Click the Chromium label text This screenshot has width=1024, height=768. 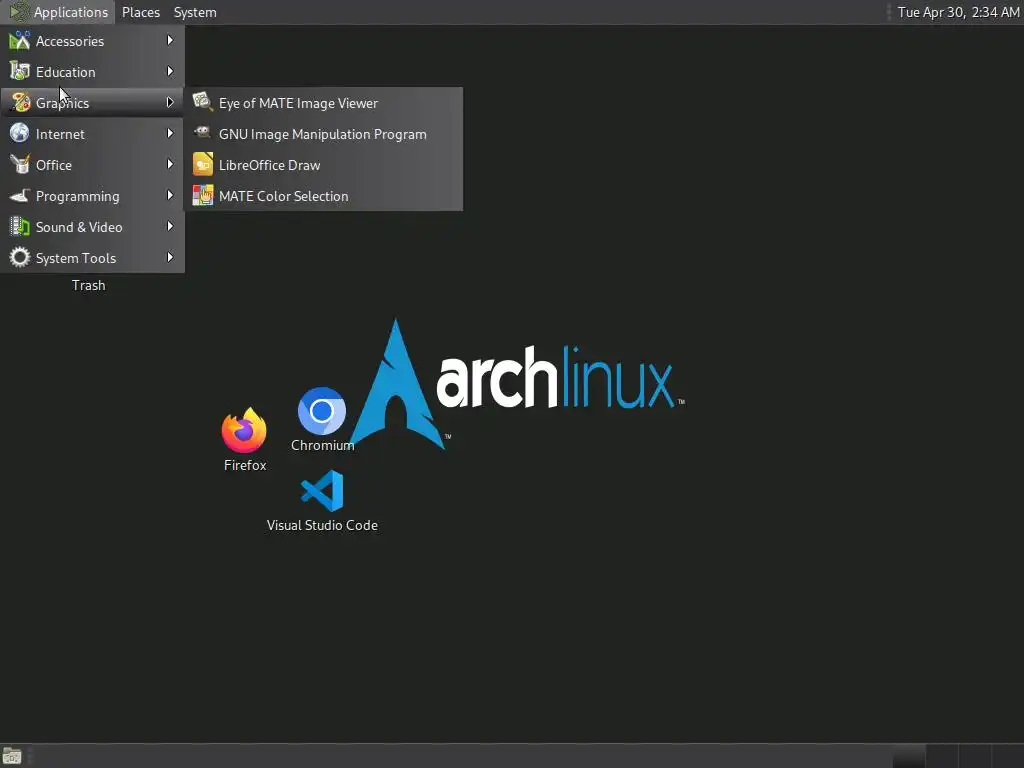(x=323, y=445)
